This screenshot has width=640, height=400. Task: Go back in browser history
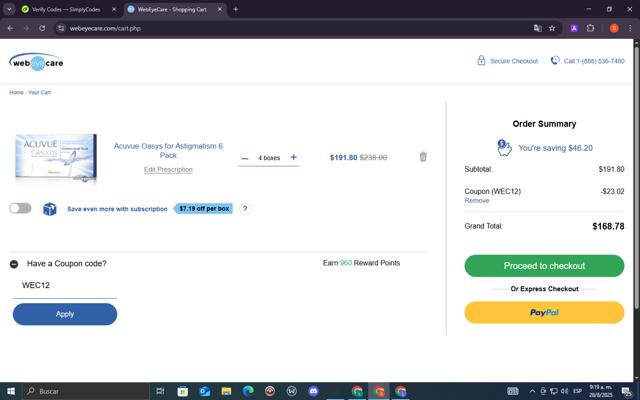pyautogui.click(x=10, y=28)
